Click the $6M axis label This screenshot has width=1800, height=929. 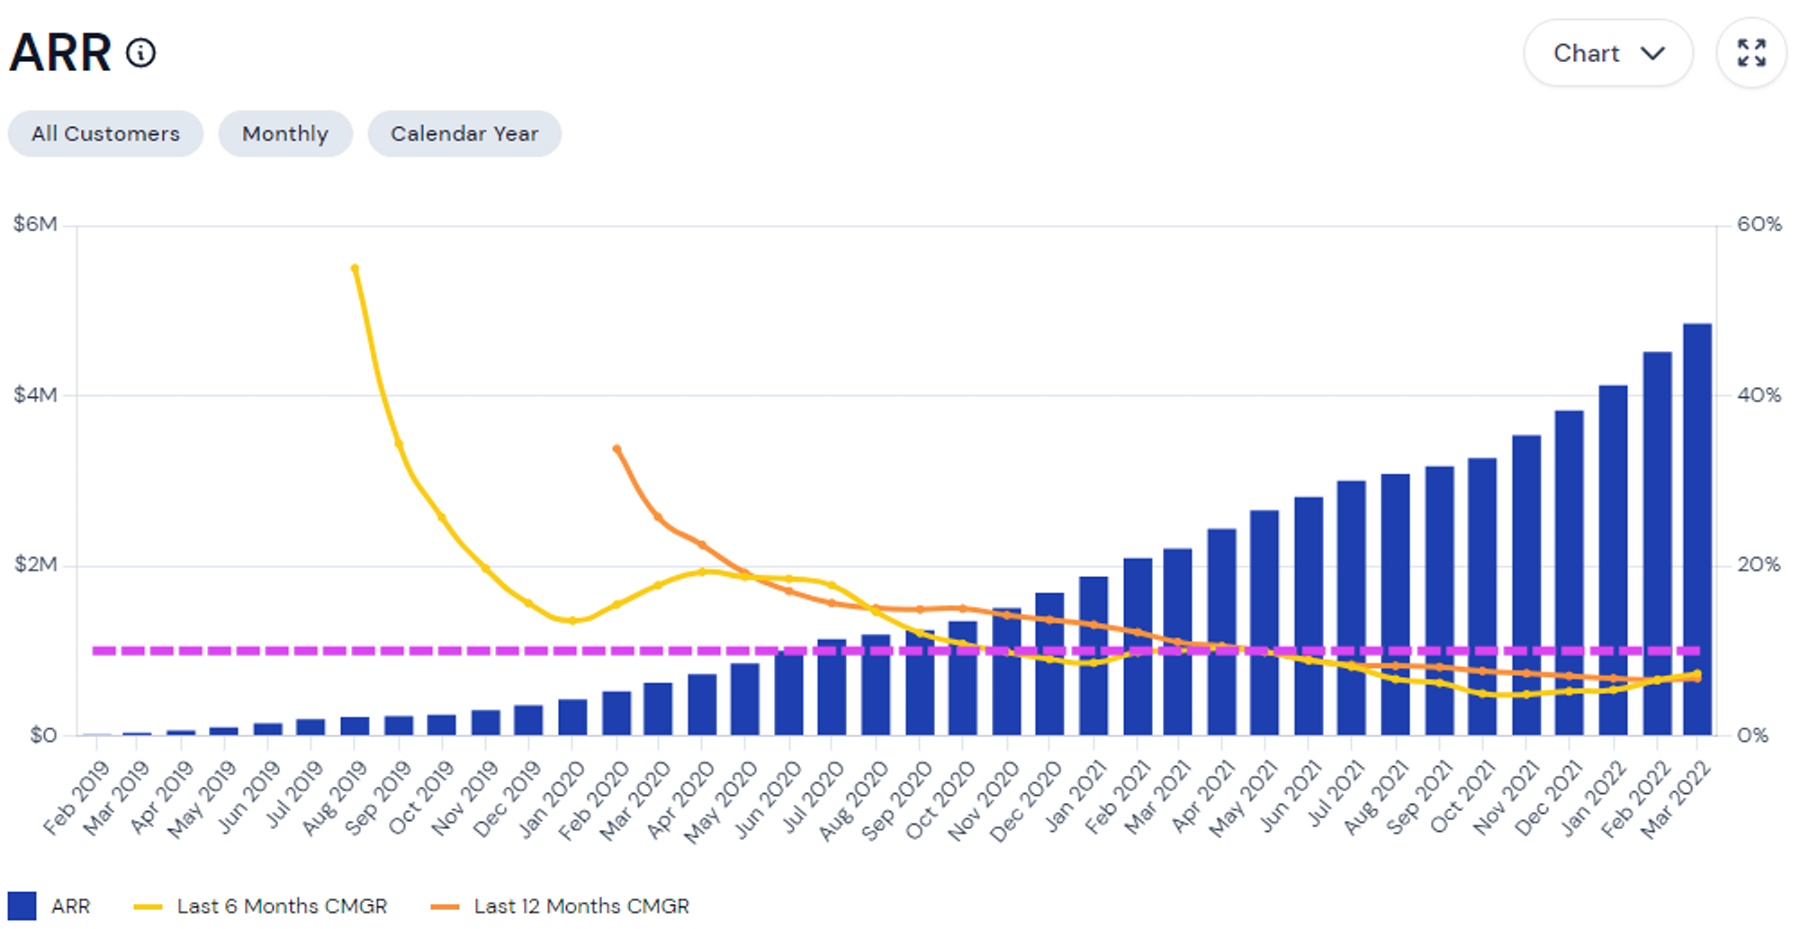coord(35,224)
